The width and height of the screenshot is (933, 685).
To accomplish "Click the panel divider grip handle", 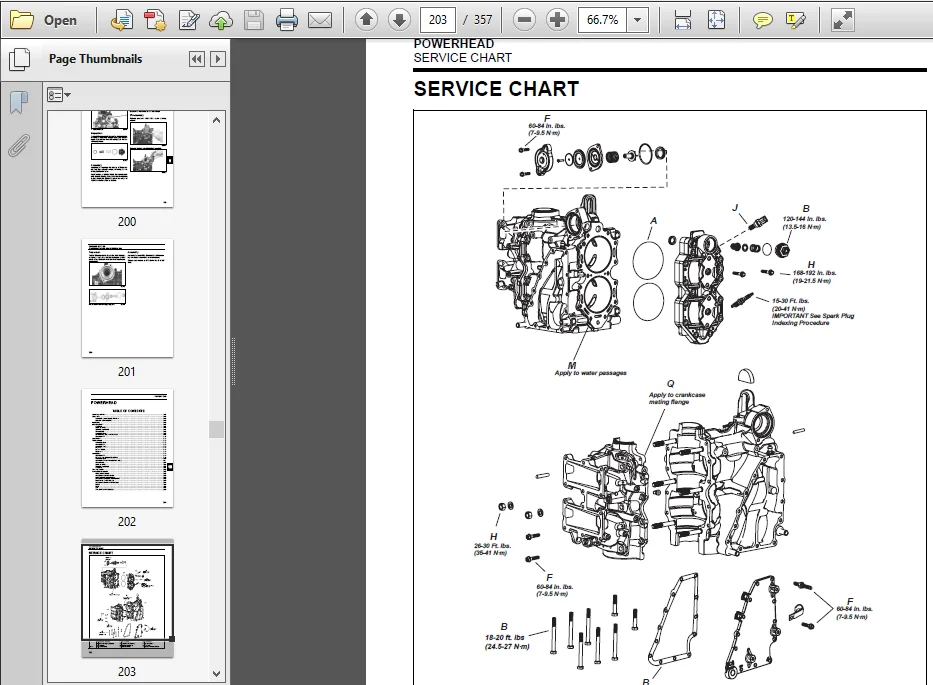I will (233, 362).
